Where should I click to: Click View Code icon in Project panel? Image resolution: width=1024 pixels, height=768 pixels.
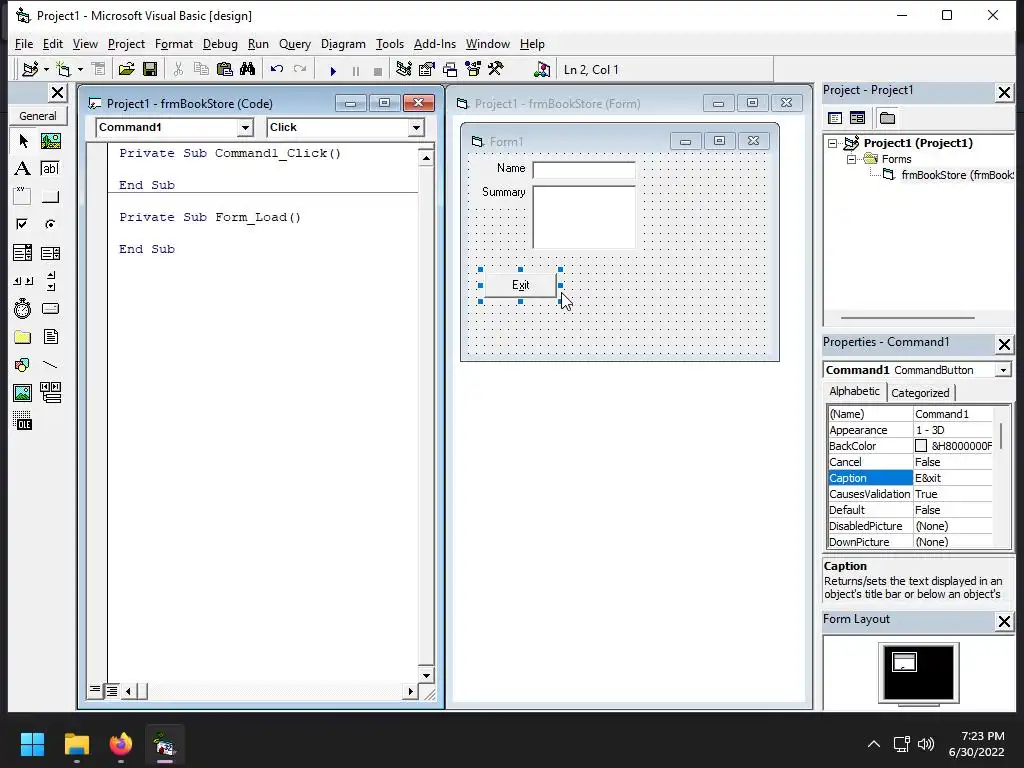point(835,118)
